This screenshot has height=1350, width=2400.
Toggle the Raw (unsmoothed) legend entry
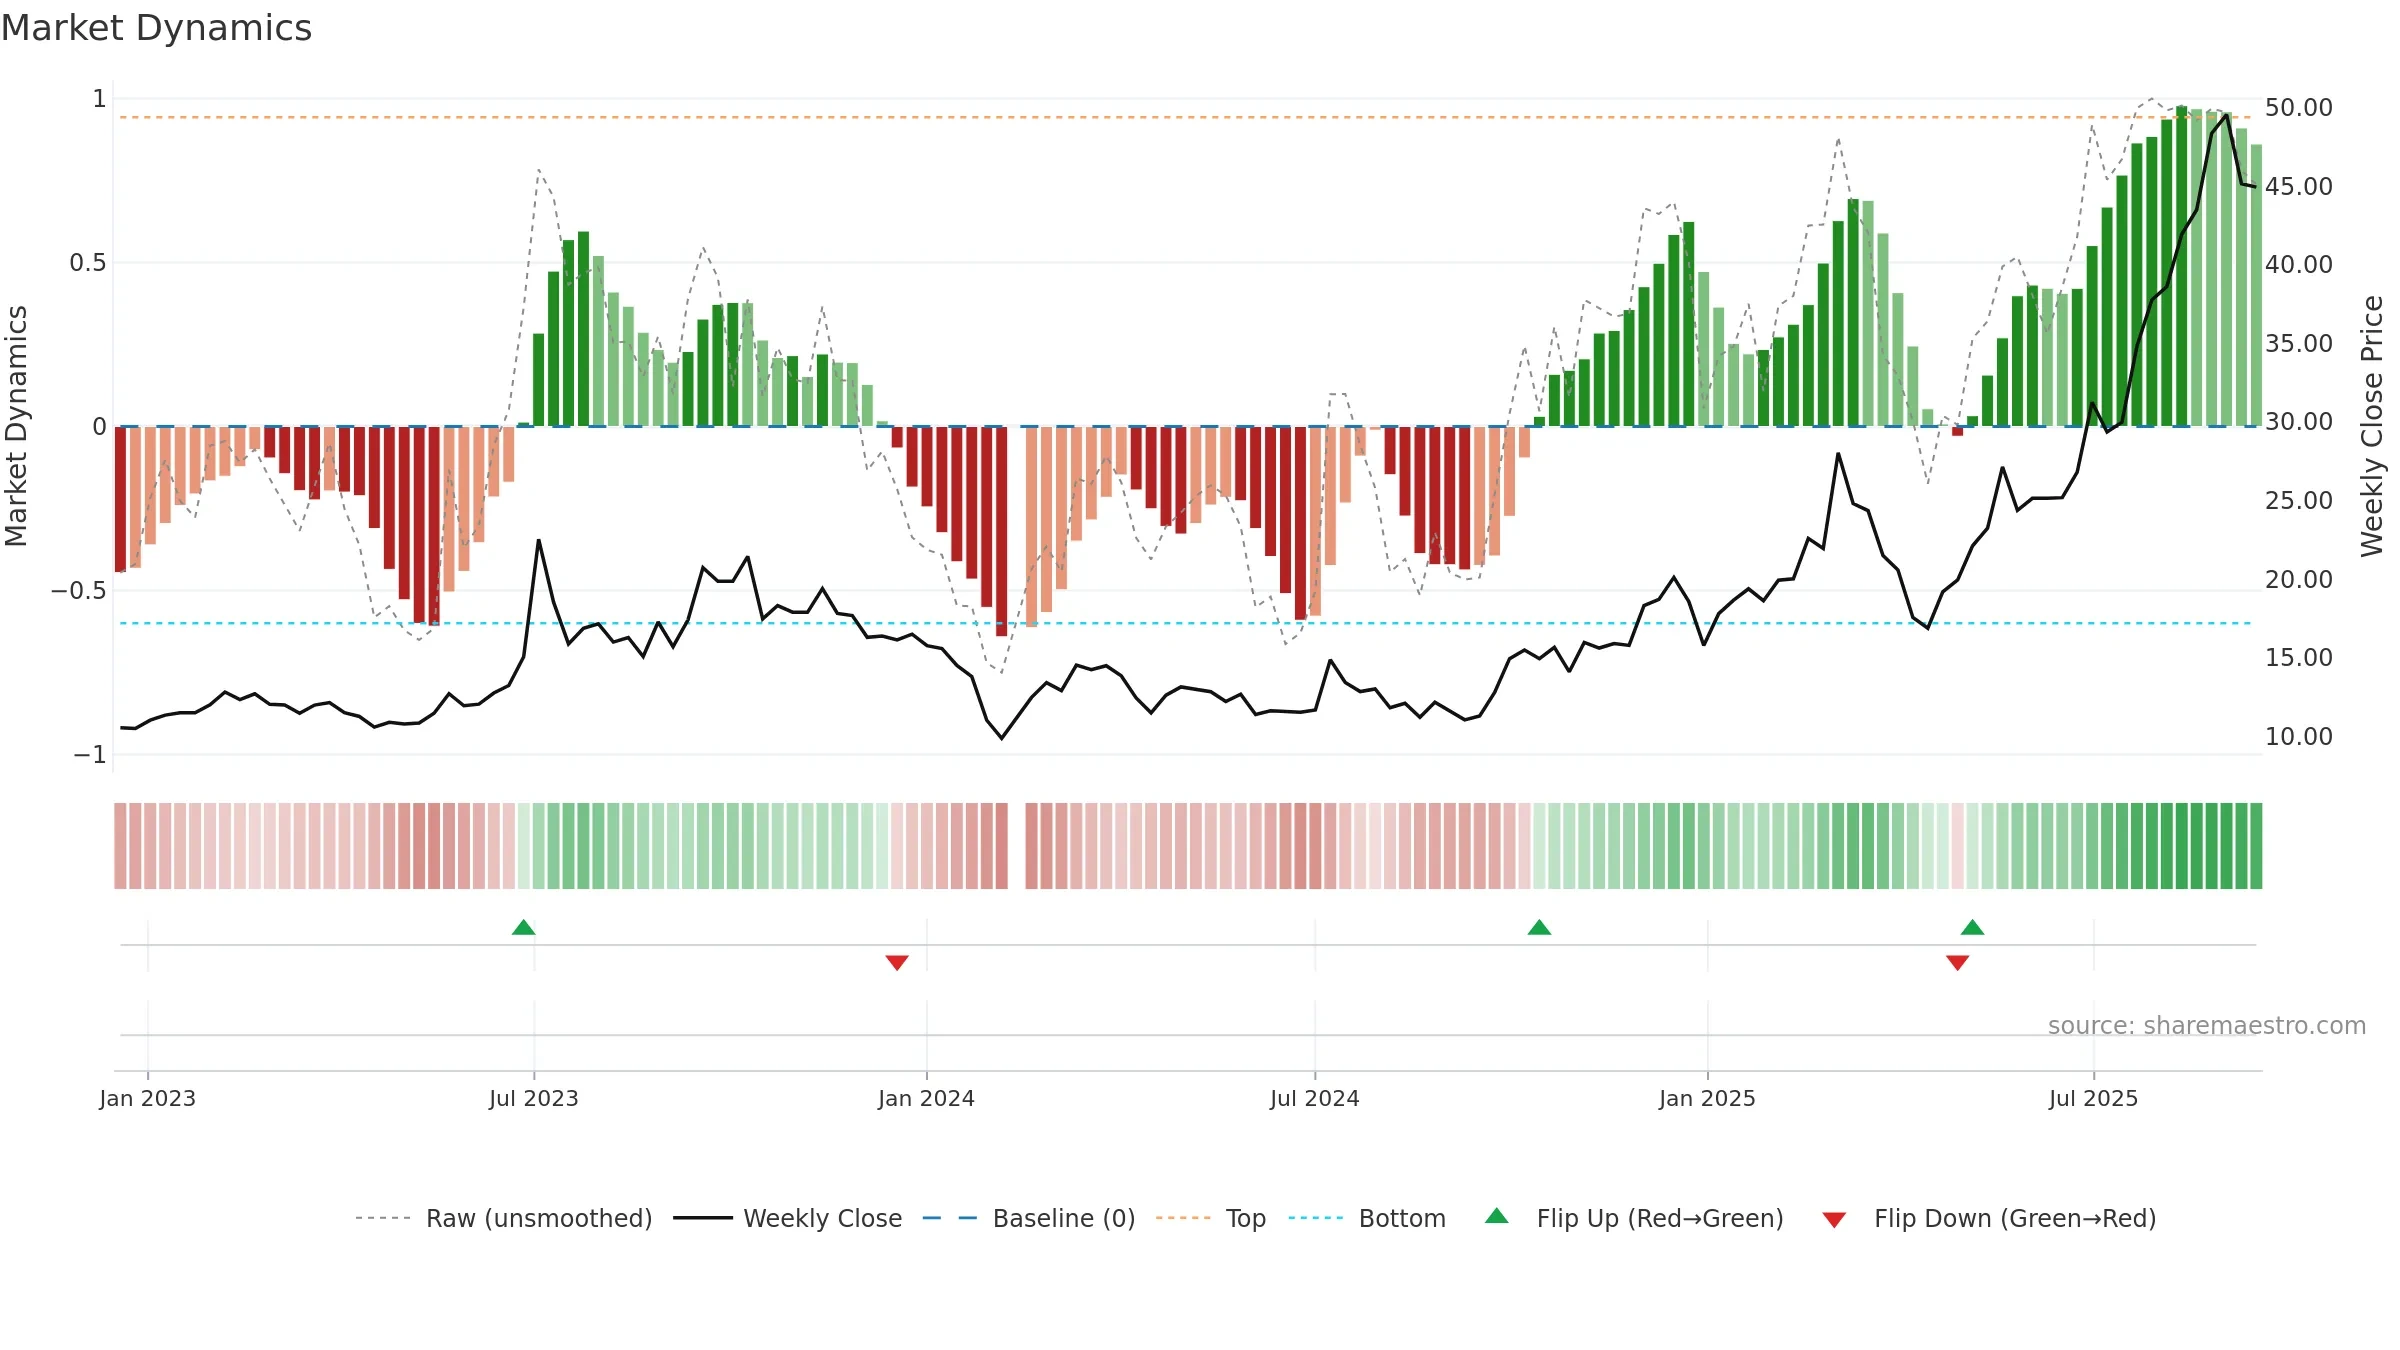tap(504, 1218)
